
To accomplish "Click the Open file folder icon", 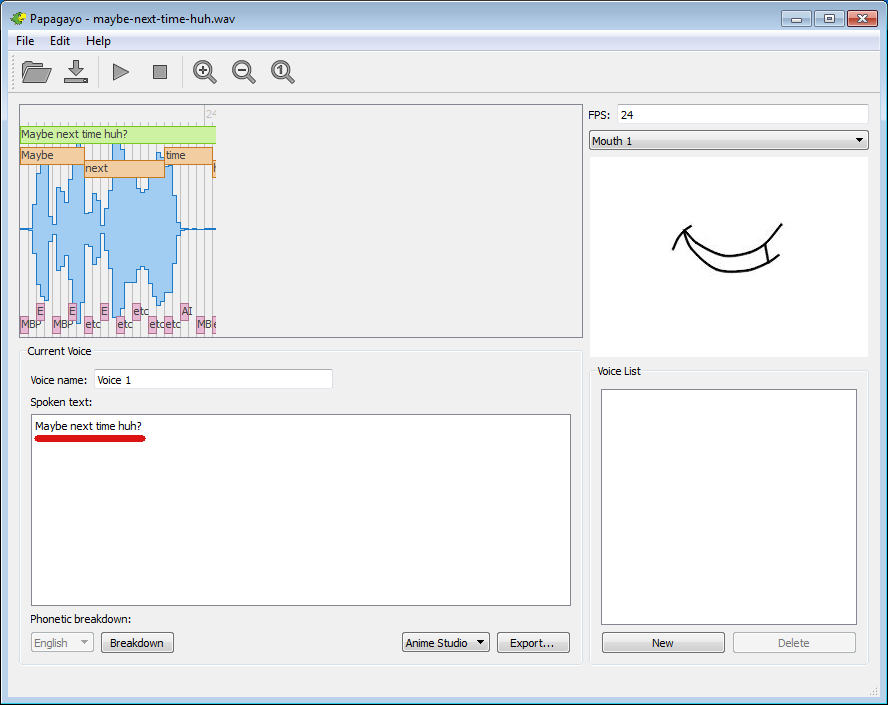I will 37,72.
